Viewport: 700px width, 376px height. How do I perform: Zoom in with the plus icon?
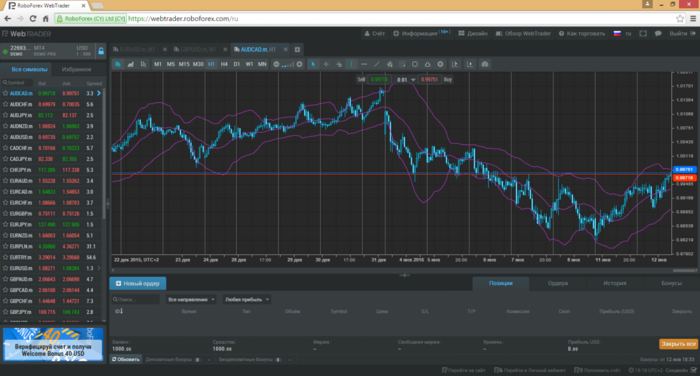pyautogui.click(x=300, y=64)
